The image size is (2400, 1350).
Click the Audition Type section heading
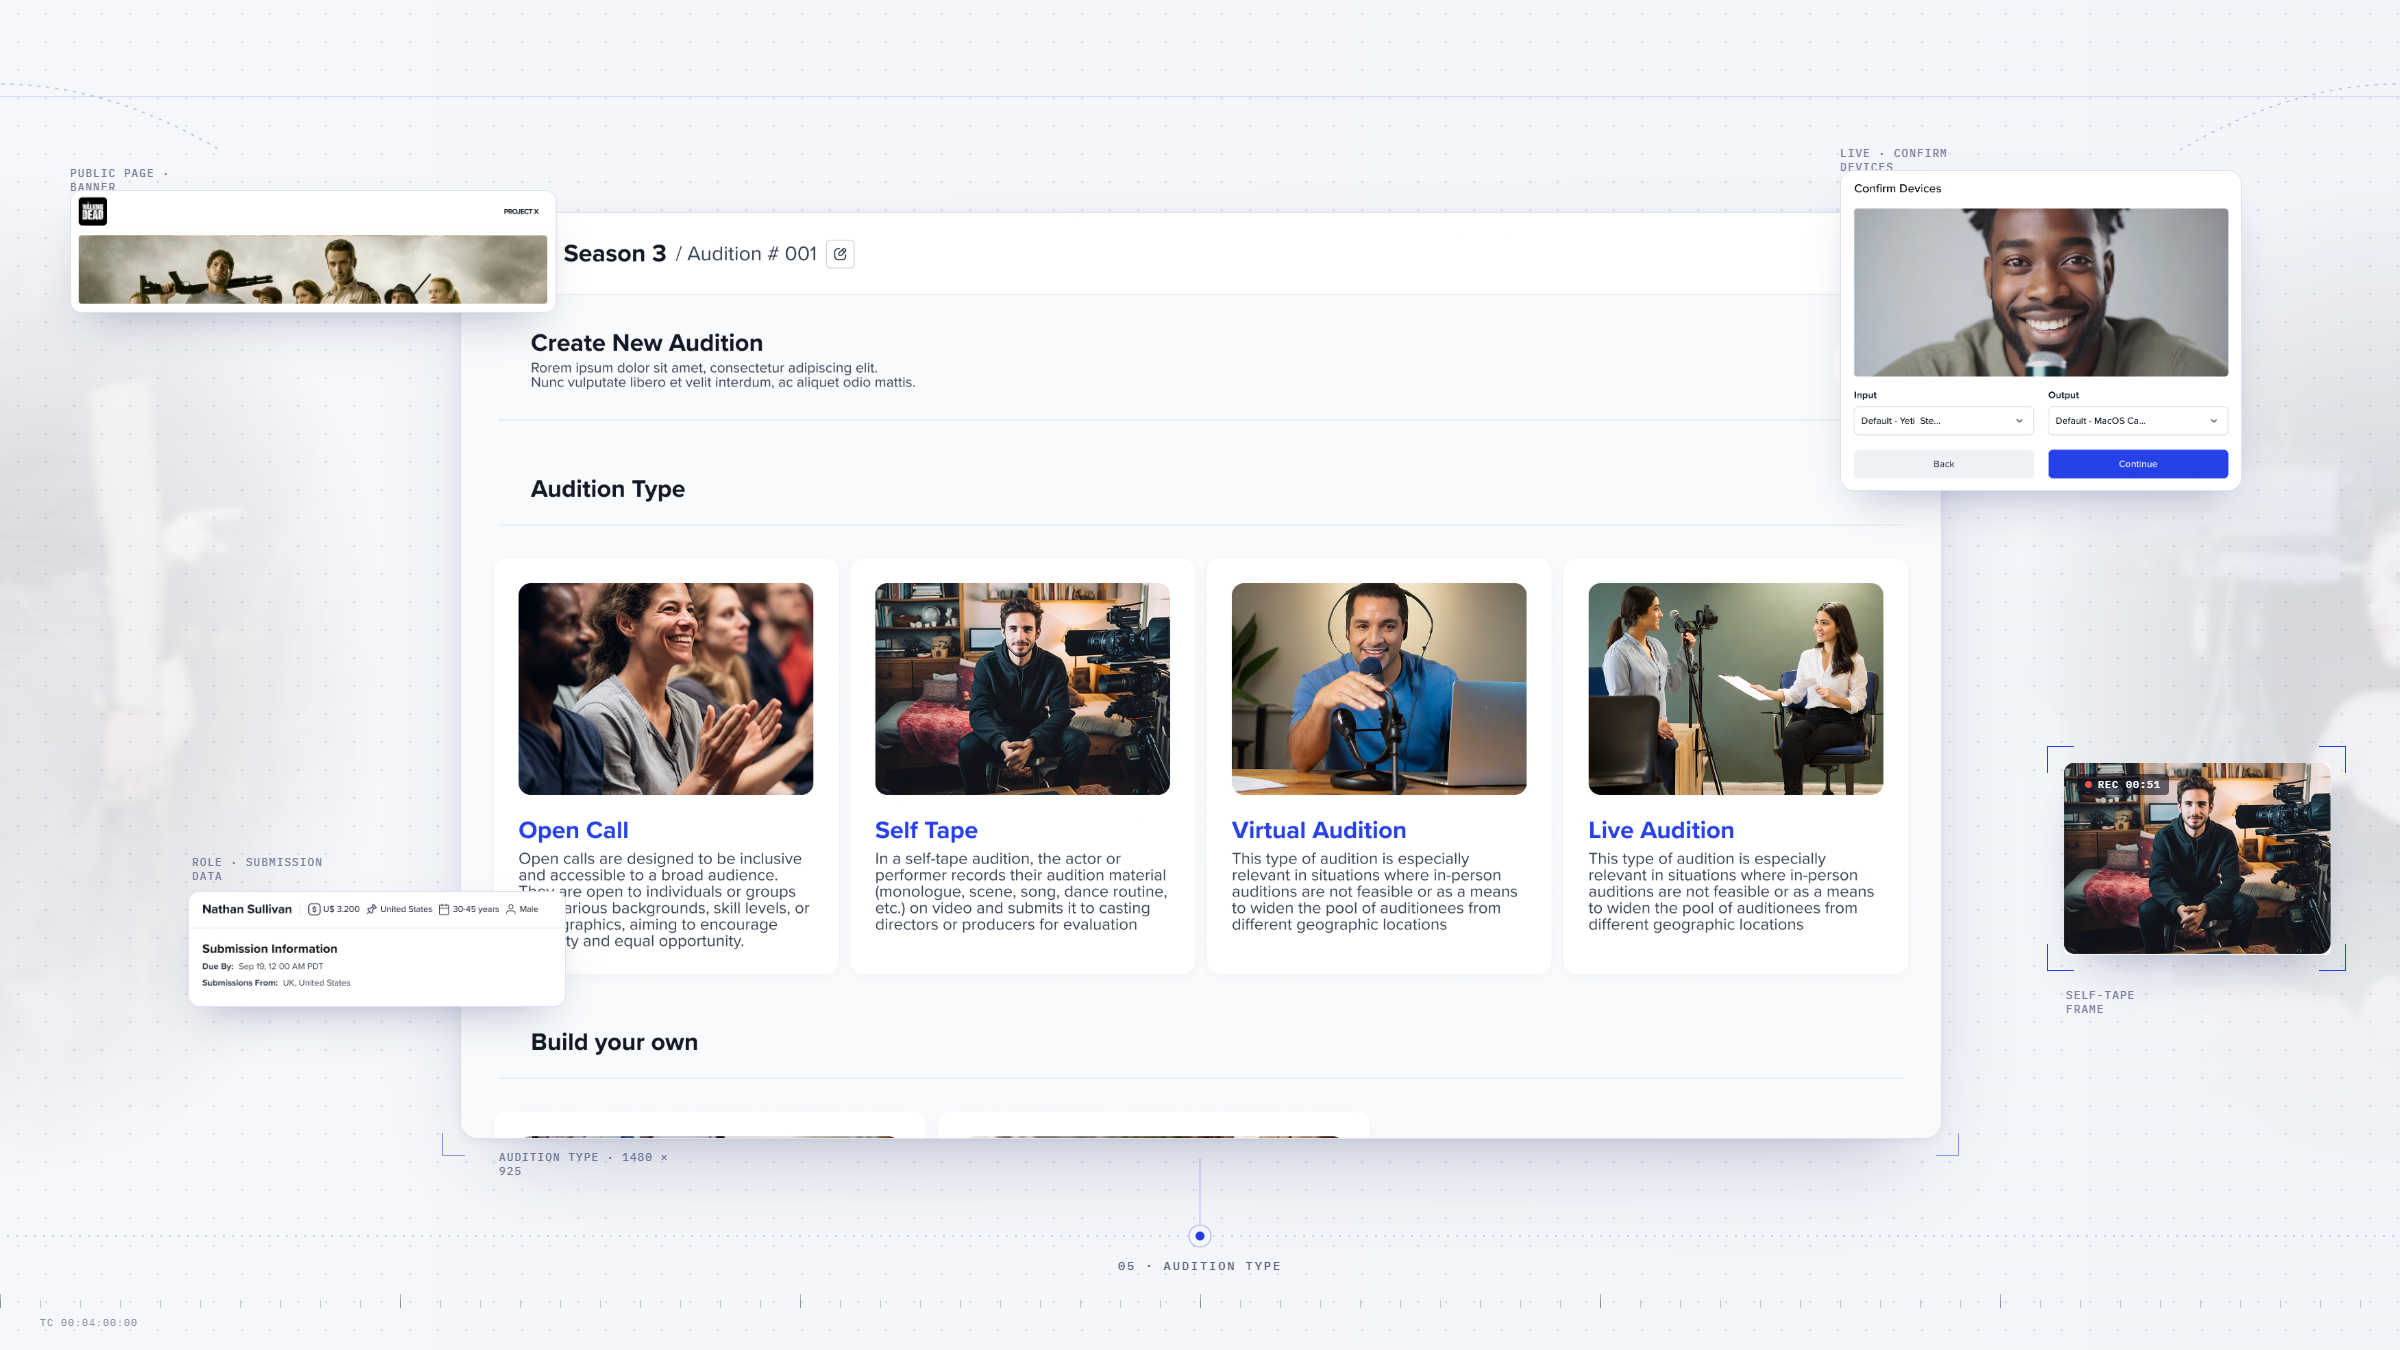tap(607, 489)
